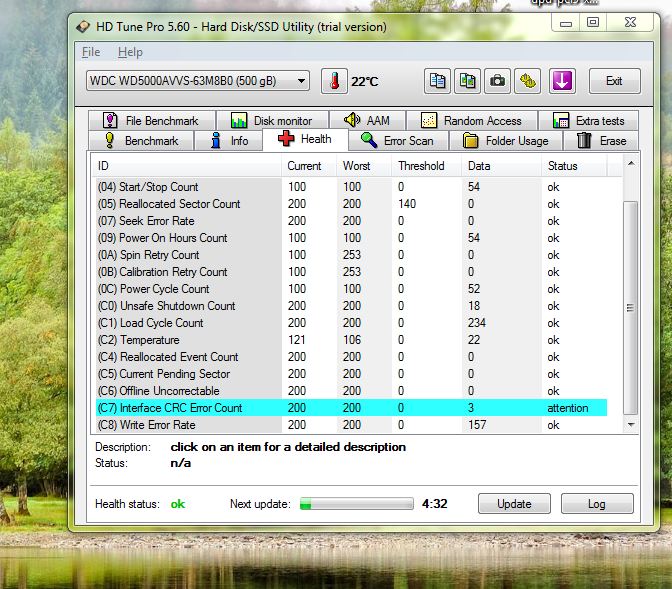The width and height of the screenshot is (672, 589).
Task: Click the 'attention' status of CRC Error row
Action: tap(567, 408)
